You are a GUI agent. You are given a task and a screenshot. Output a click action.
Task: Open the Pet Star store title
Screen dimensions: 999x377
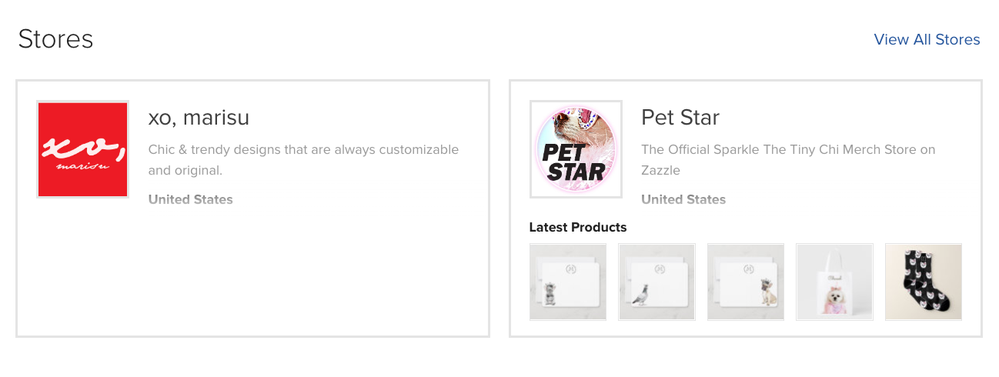coord(680,118)
